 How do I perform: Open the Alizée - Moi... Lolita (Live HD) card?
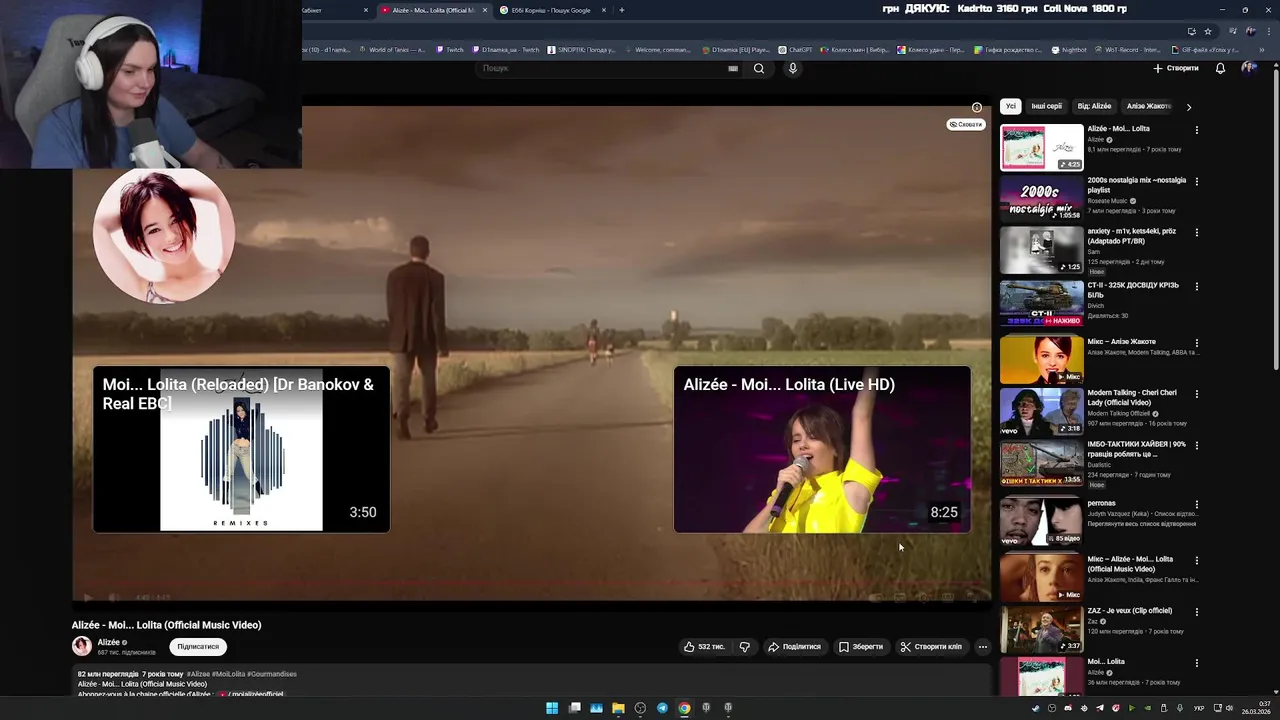822,449
